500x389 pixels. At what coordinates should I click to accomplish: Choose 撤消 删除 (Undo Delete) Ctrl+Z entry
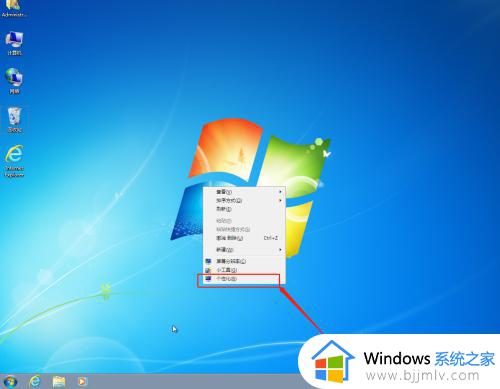click(x=244, y=238)
